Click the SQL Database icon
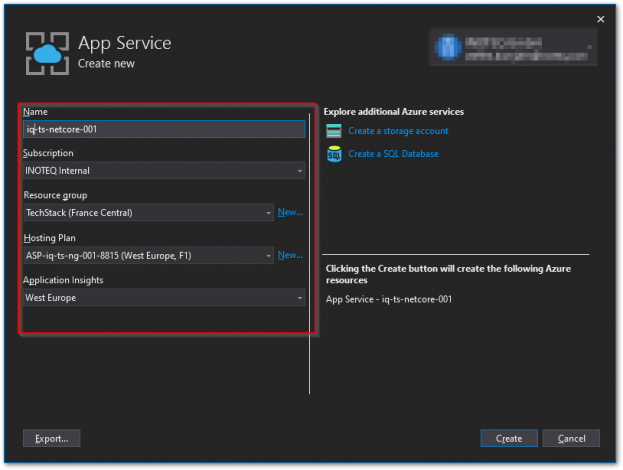623x470 pixels. tap(333, 154)
